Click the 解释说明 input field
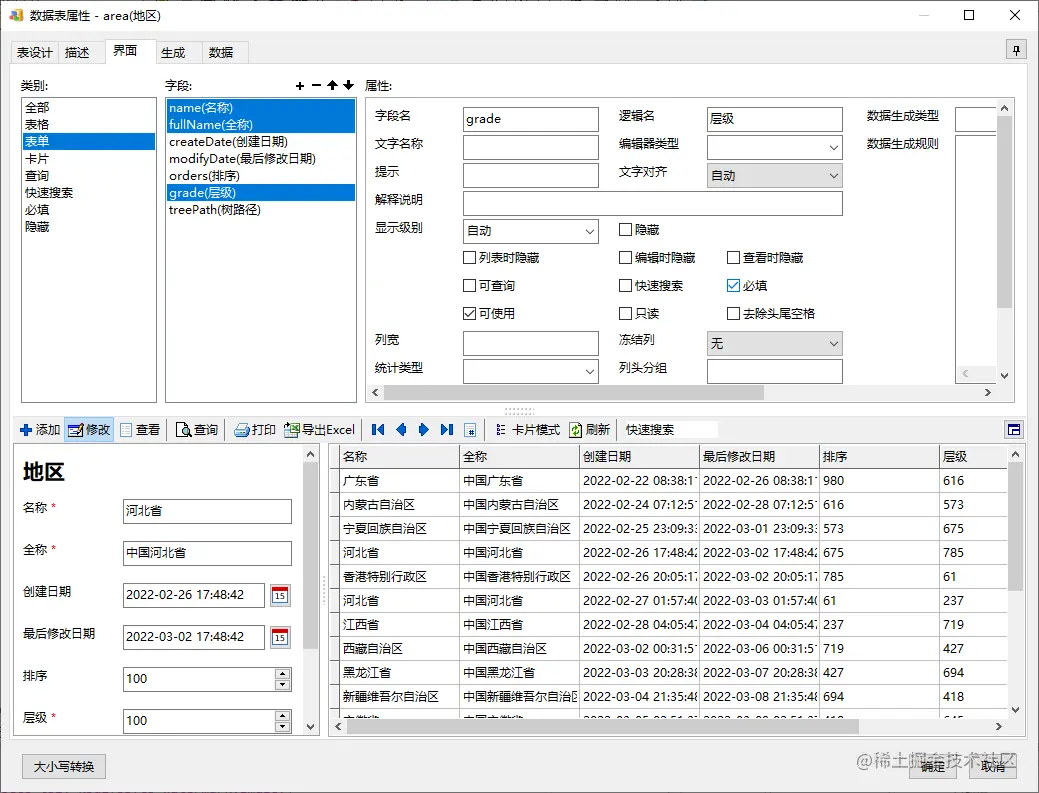 pos(653,203)
